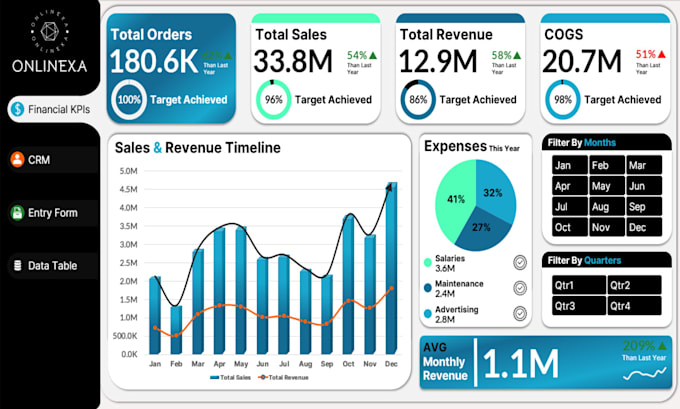Filter by month Feb

click(x=607, y=165)
